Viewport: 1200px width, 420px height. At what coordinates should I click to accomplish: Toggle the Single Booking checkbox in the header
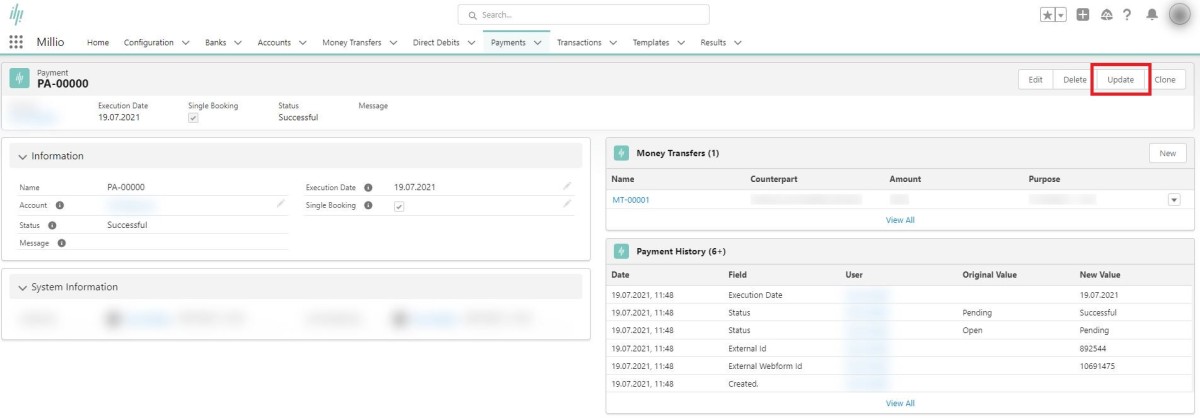pos(193,117)
